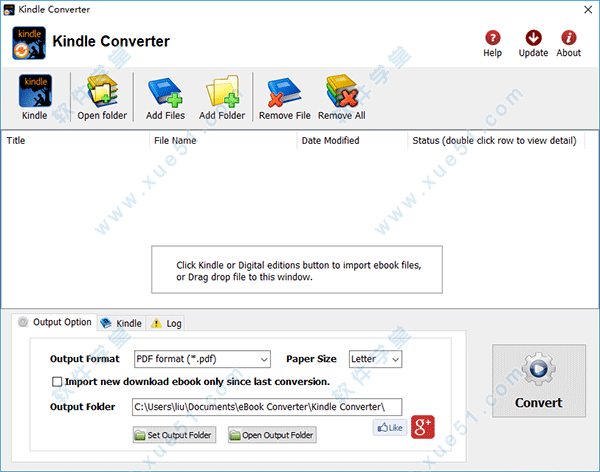Import books with the Kindle toolbar icon
The width and height of the screenshot is (600, 472).
[35, 97]
